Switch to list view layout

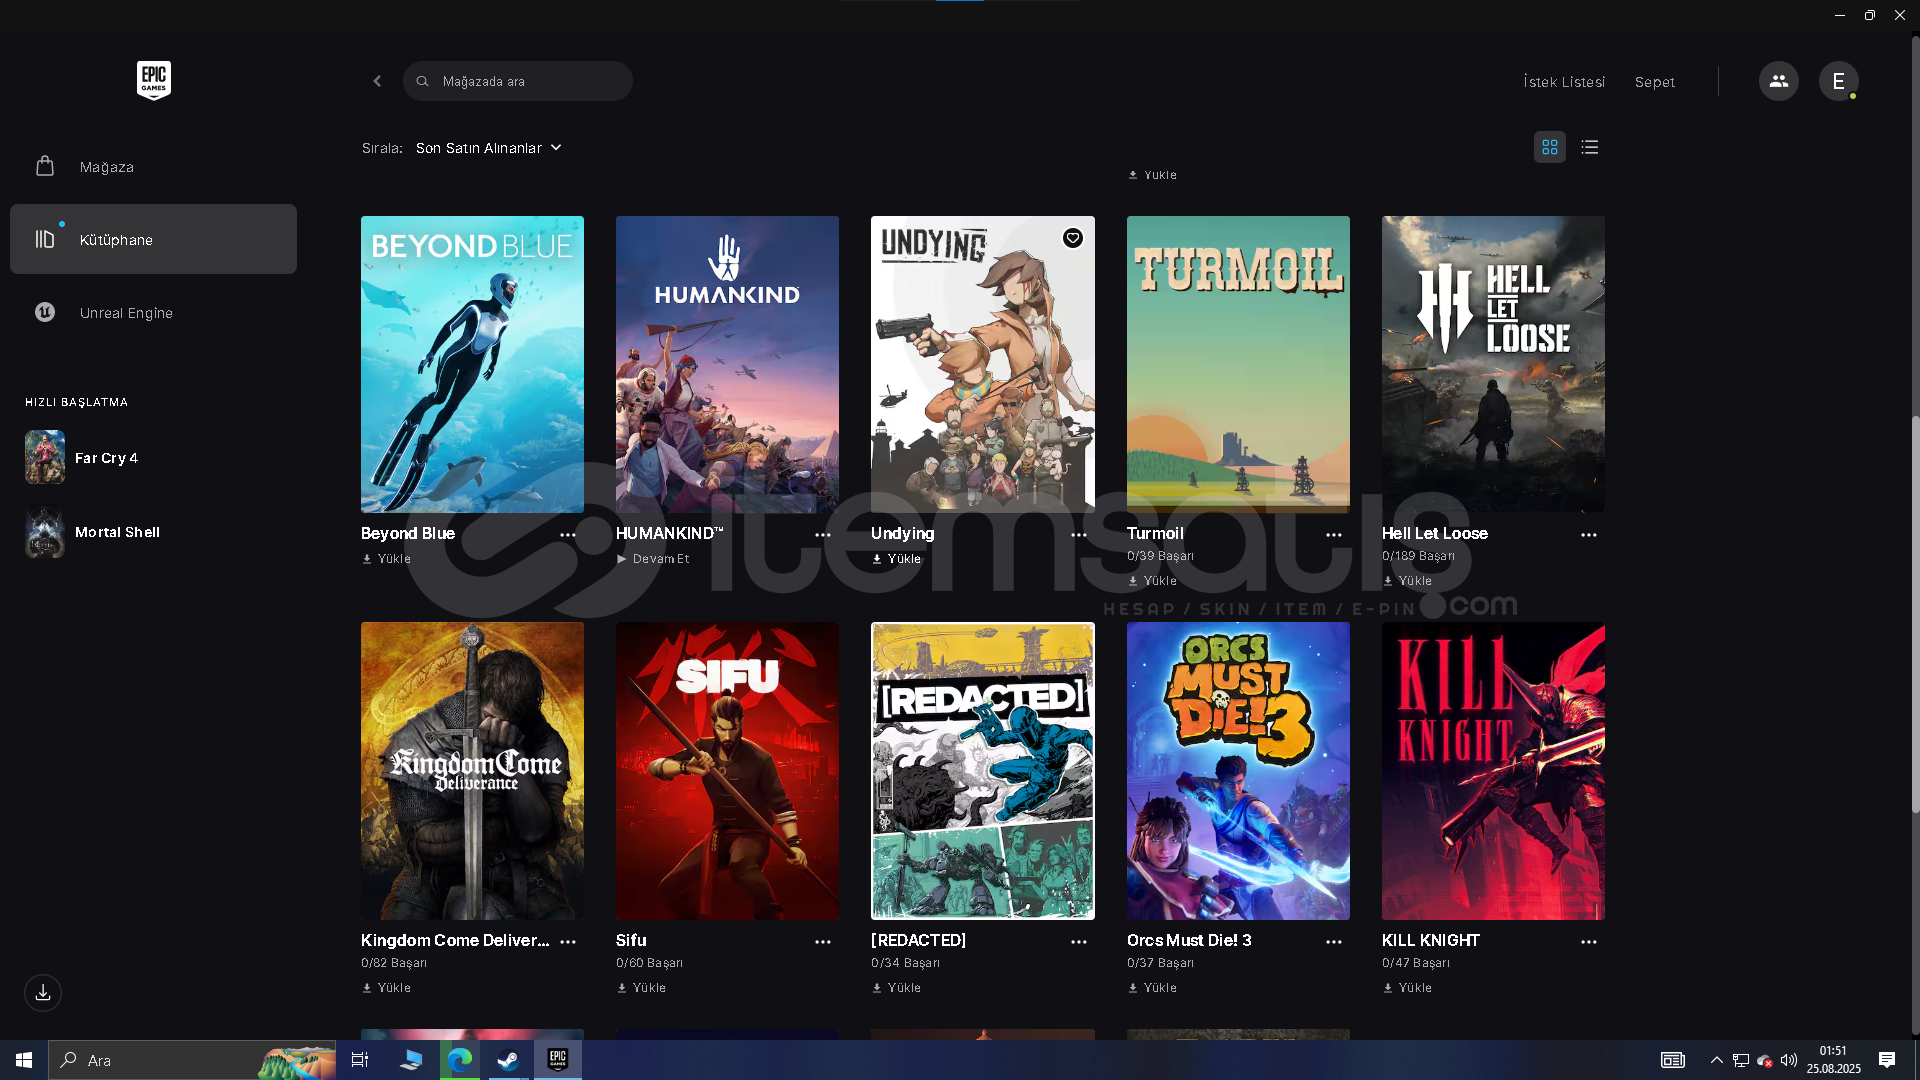(x=1590, y=147)
